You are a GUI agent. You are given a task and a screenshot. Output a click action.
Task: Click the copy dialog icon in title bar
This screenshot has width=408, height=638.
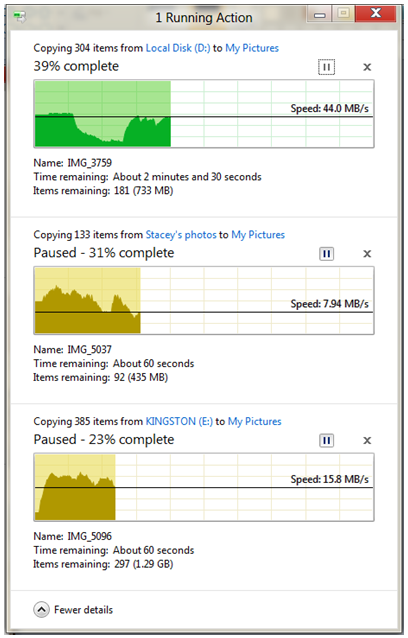(19, 17)
